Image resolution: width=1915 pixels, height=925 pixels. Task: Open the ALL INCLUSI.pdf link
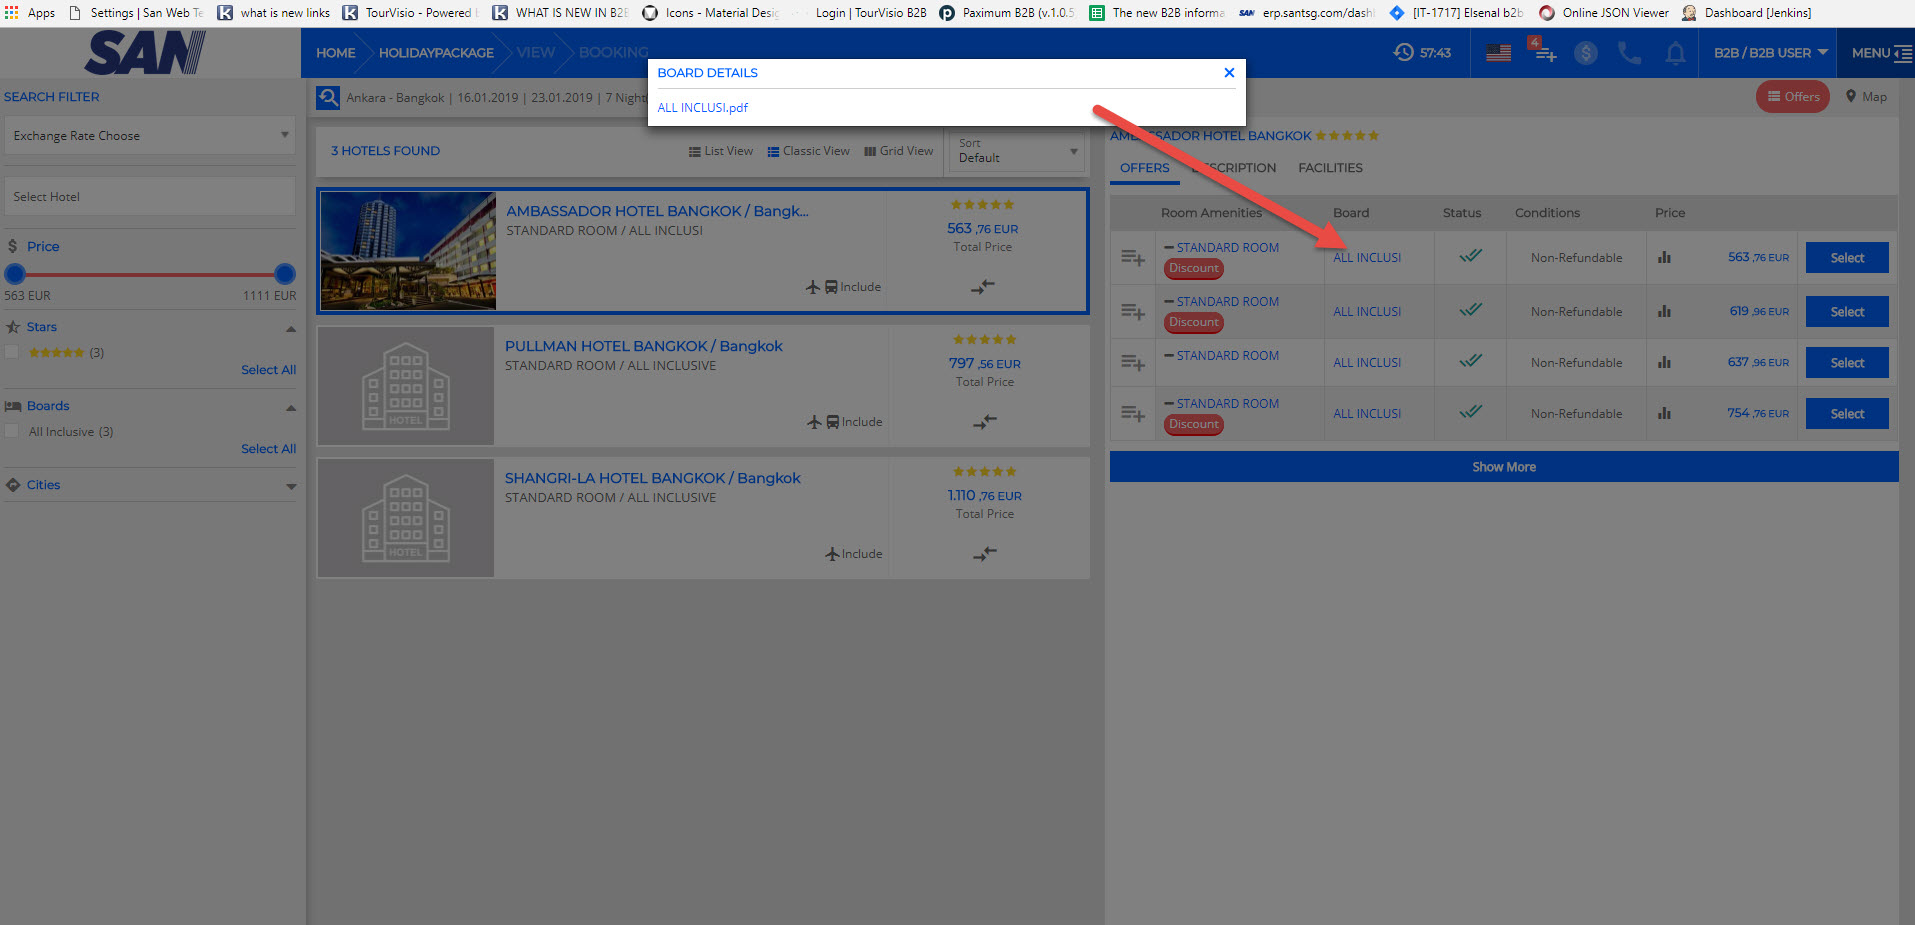pos(702,108)
